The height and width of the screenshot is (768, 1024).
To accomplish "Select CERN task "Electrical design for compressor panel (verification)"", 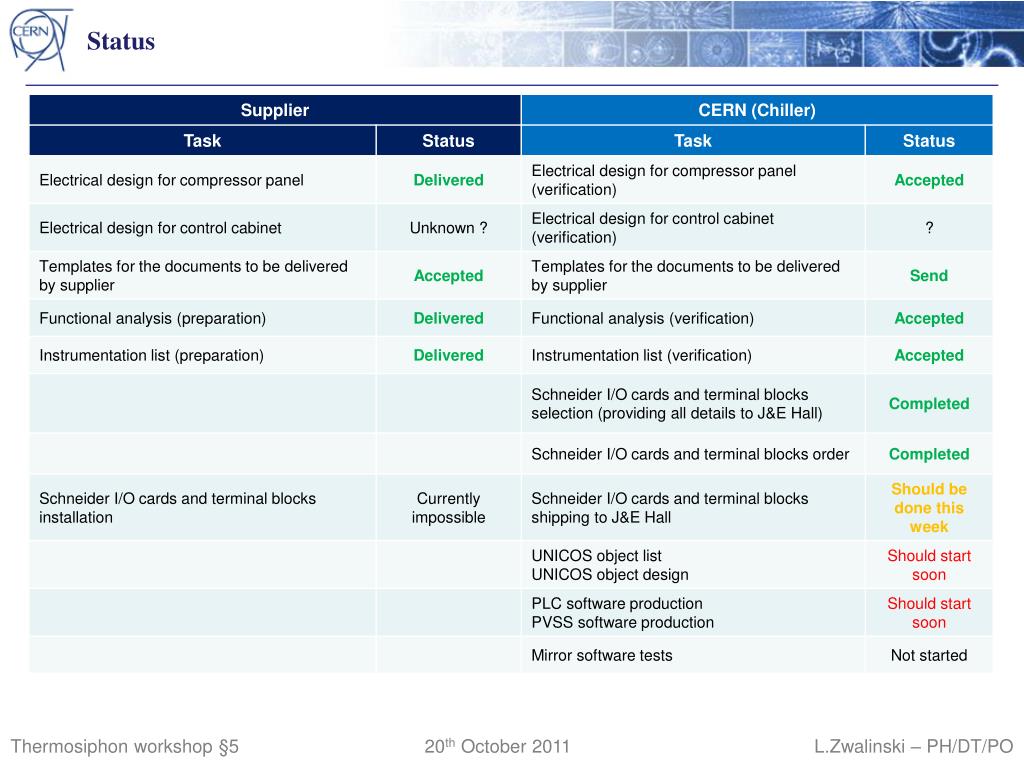I will point(664,180).
